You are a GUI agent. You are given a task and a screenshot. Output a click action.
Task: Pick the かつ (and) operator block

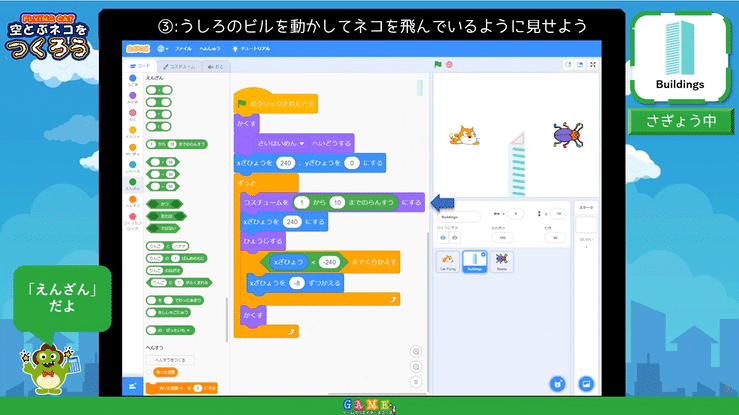pos(164,204)
